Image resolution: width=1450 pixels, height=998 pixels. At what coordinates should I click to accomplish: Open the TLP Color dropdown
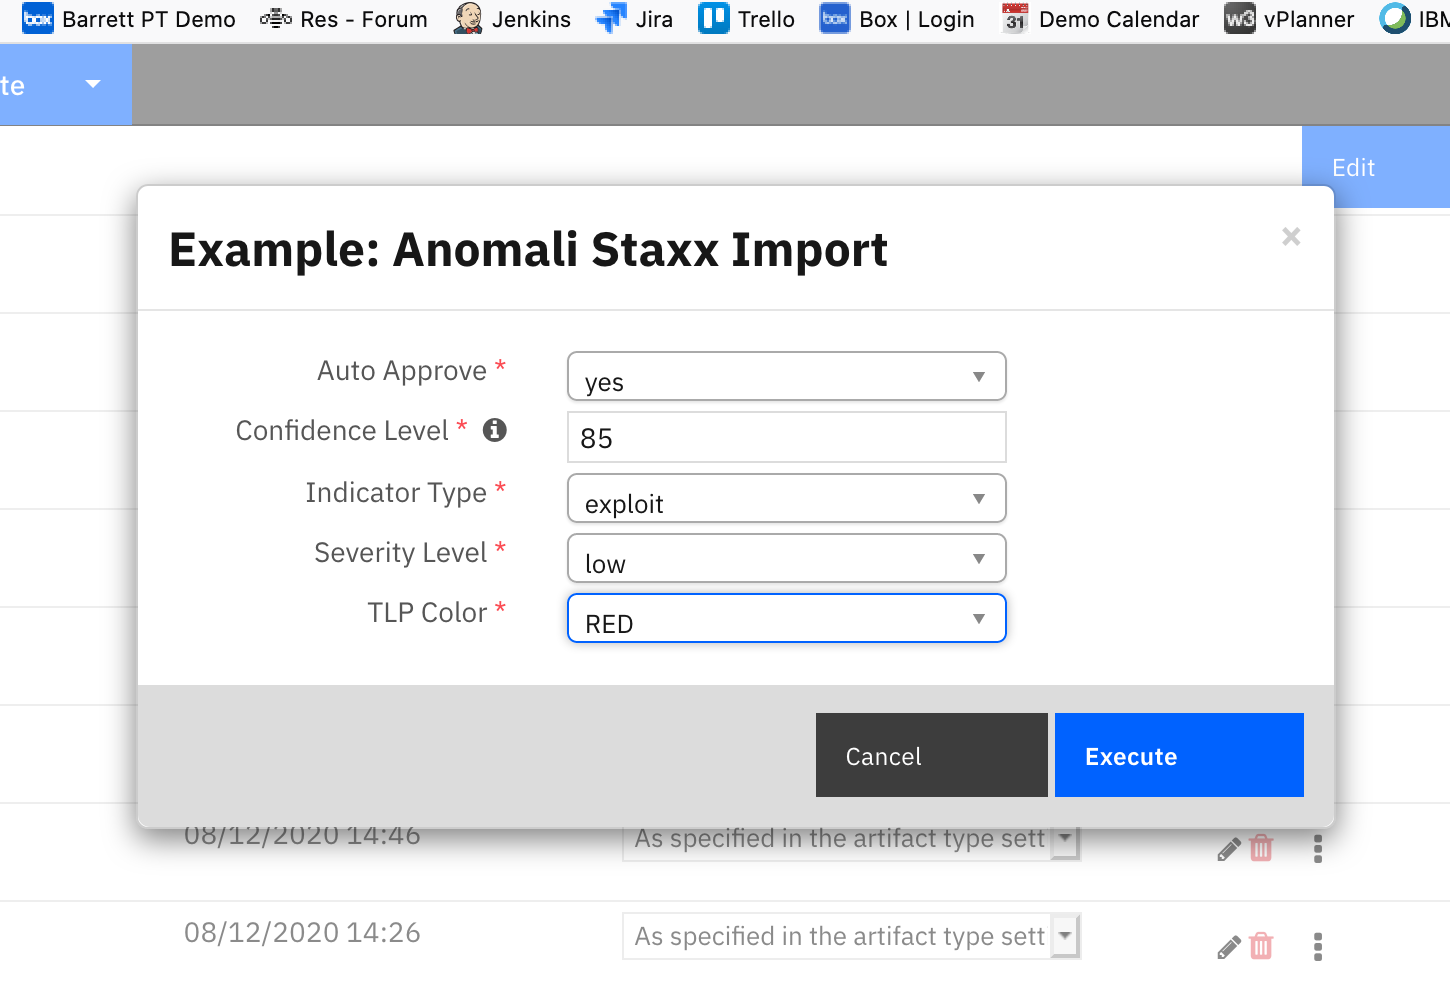786,618
